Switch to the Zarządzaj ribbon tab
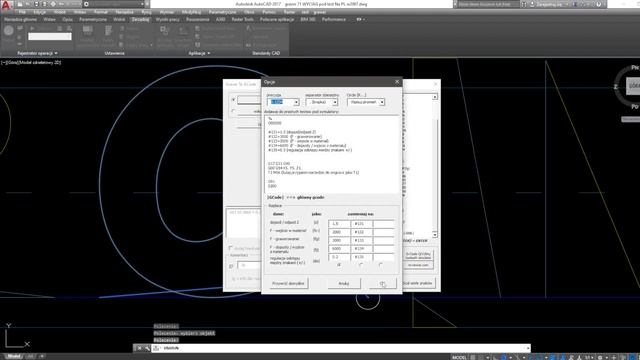 [x=140, y=19]
